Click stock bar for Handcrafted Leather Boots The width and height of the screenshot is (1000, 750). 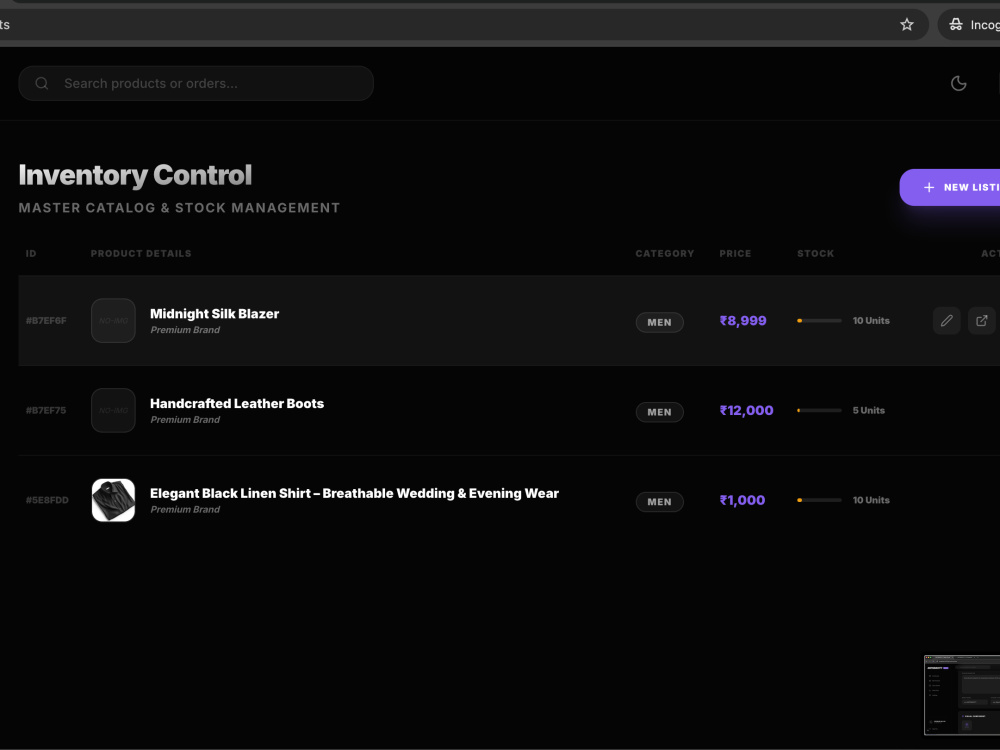pyautogui.click(x=819, y=411)
